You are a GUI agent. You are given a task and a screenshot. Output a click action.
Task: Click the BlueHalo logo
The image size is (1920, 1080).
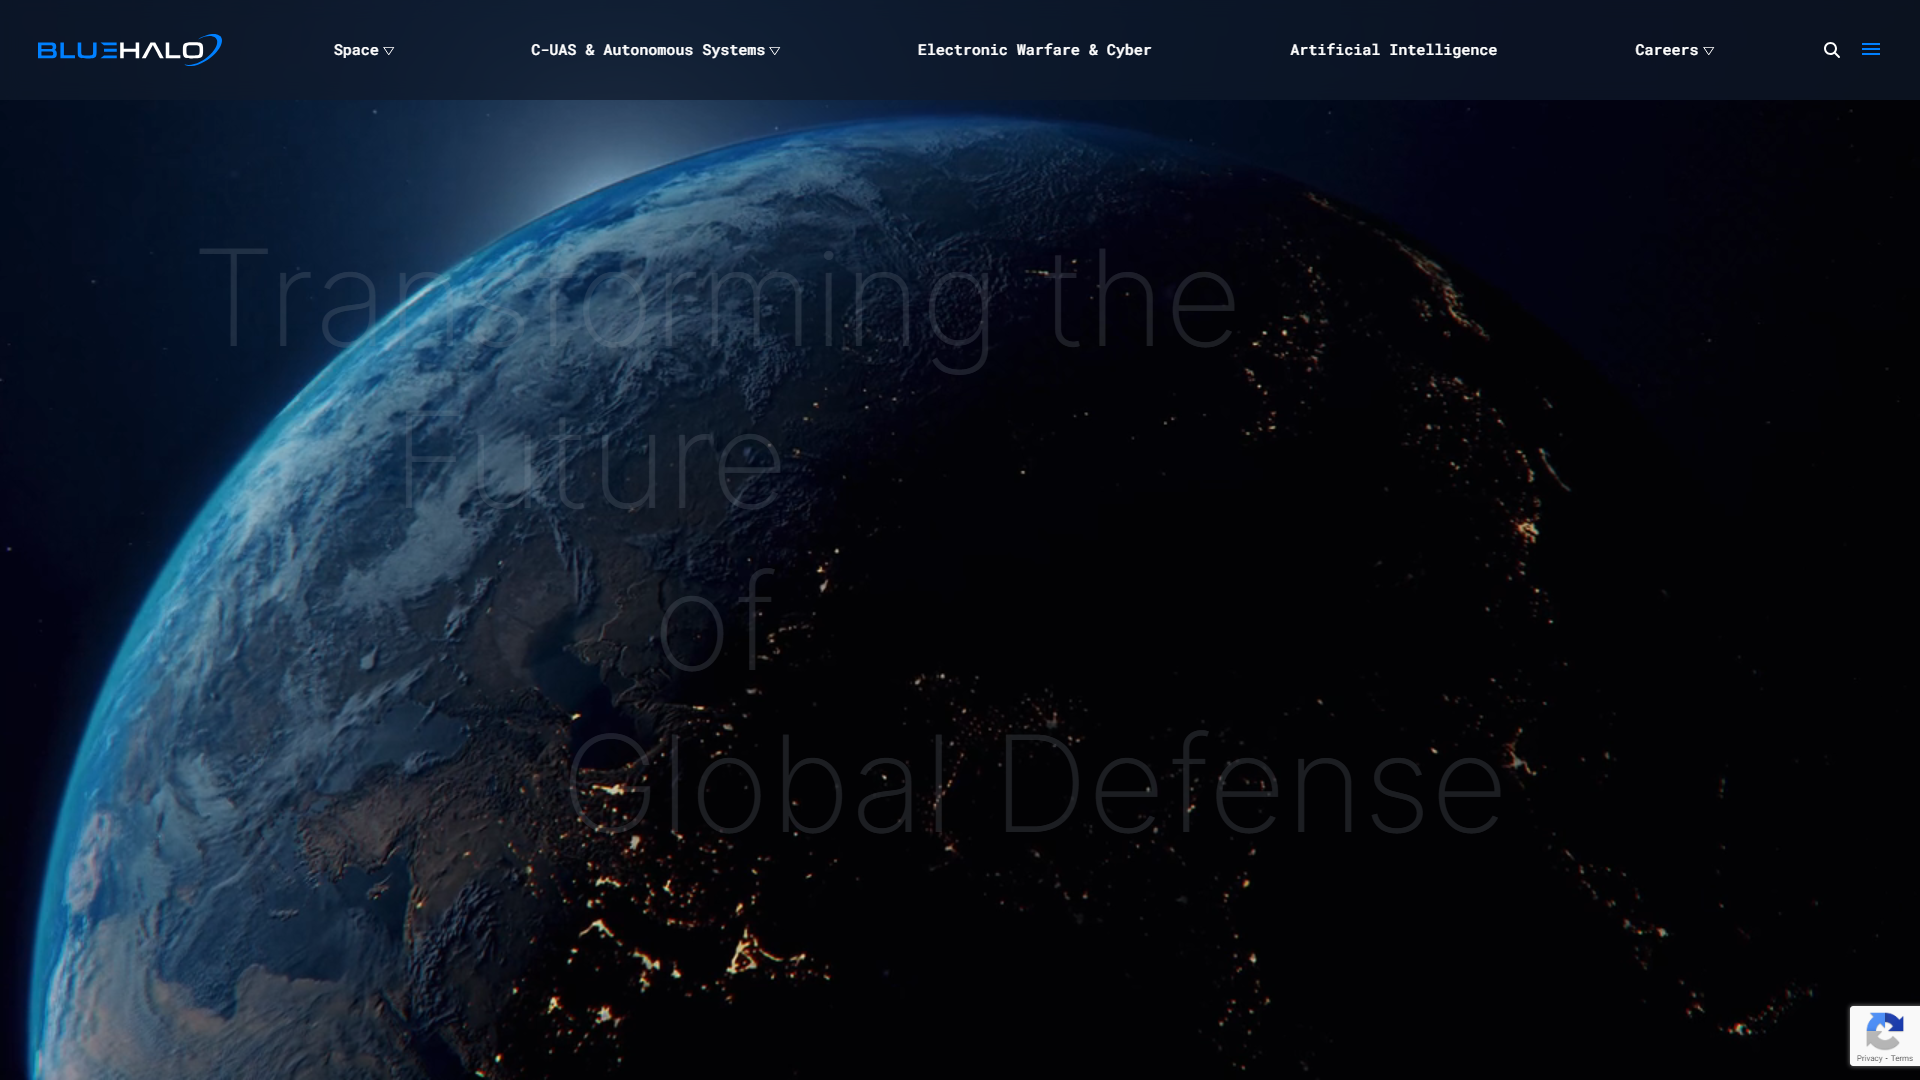click(128, 50)
